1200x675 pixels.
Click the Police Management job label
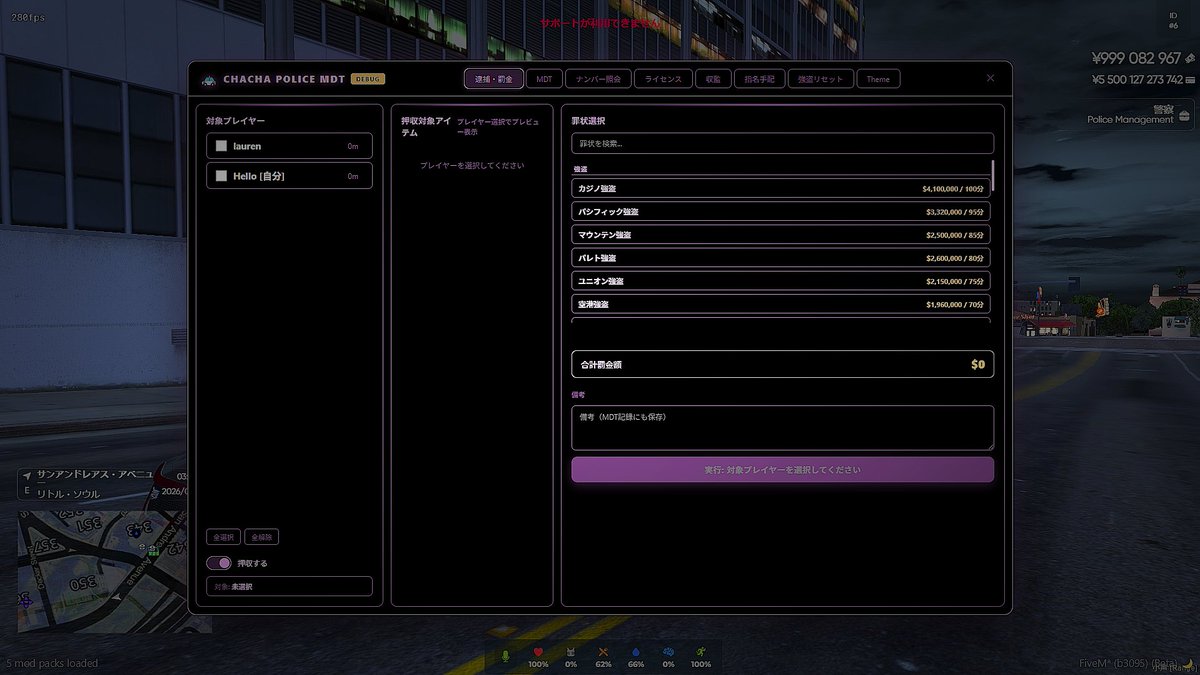click(x=1130, y=120)
